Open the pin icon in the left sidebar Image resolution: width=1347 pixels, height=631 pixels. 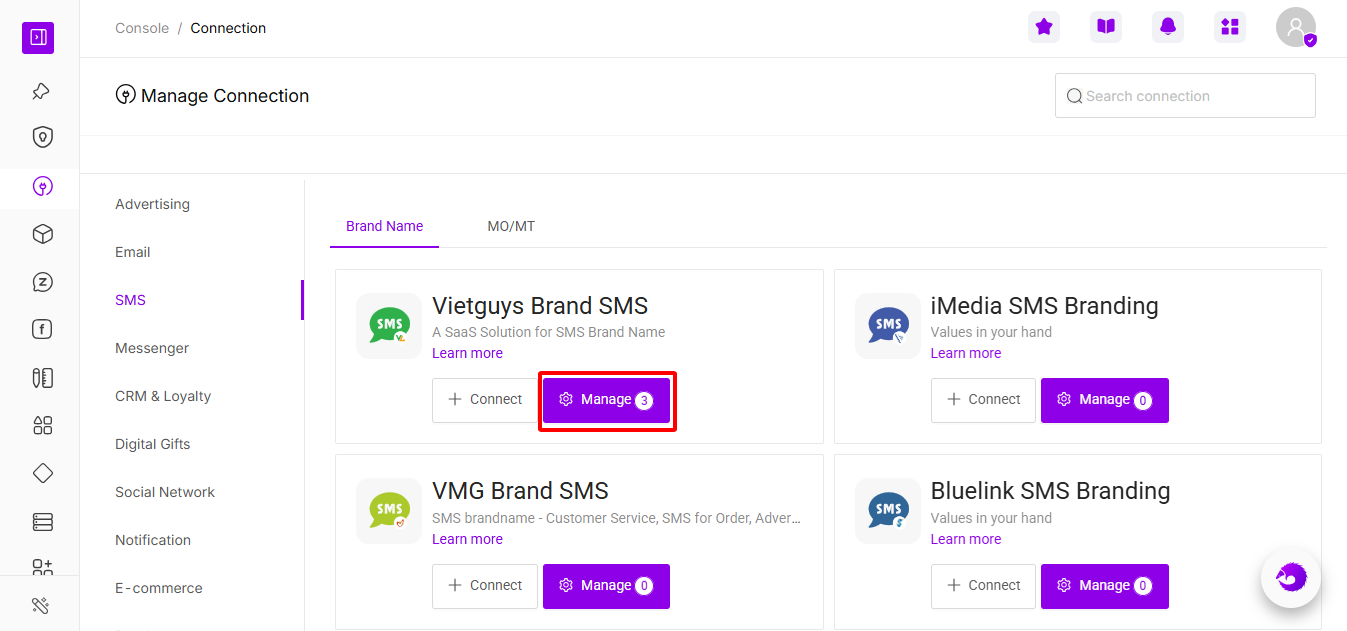pyautogui.click(x=41, y=91)
